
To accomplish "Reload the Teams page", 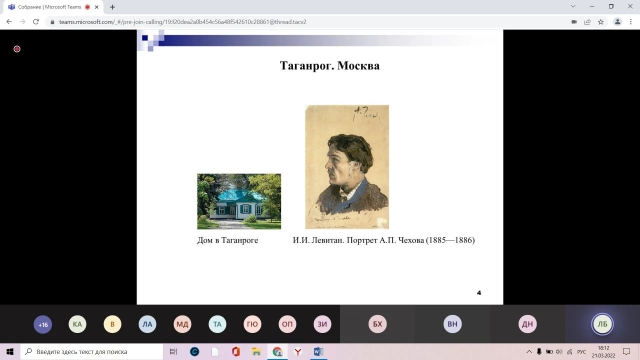I will 36,22.
